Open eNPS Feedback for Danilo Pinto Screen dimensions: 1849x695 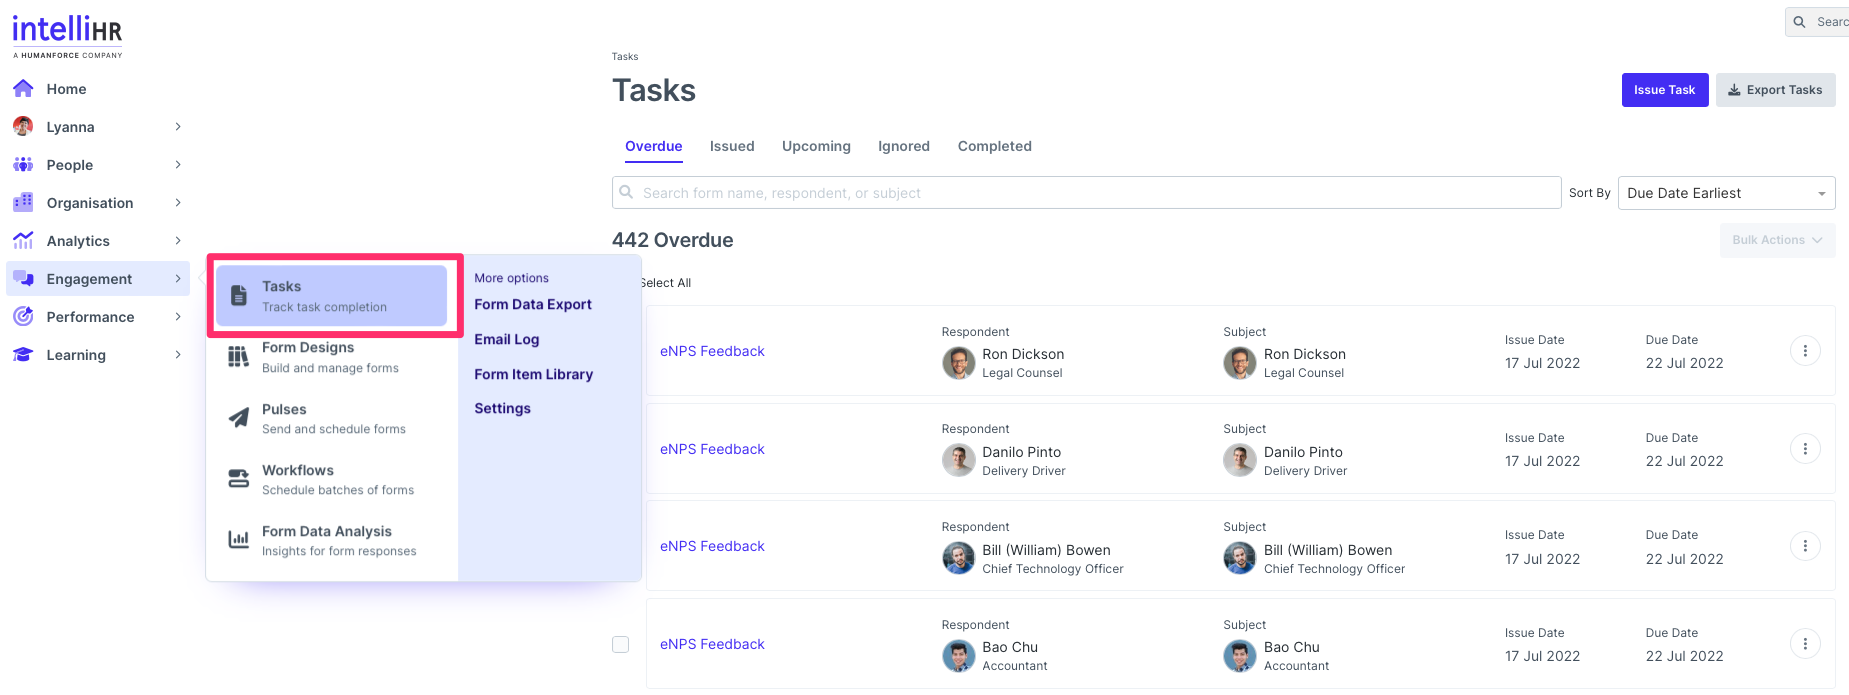click(x=712, y=449)
